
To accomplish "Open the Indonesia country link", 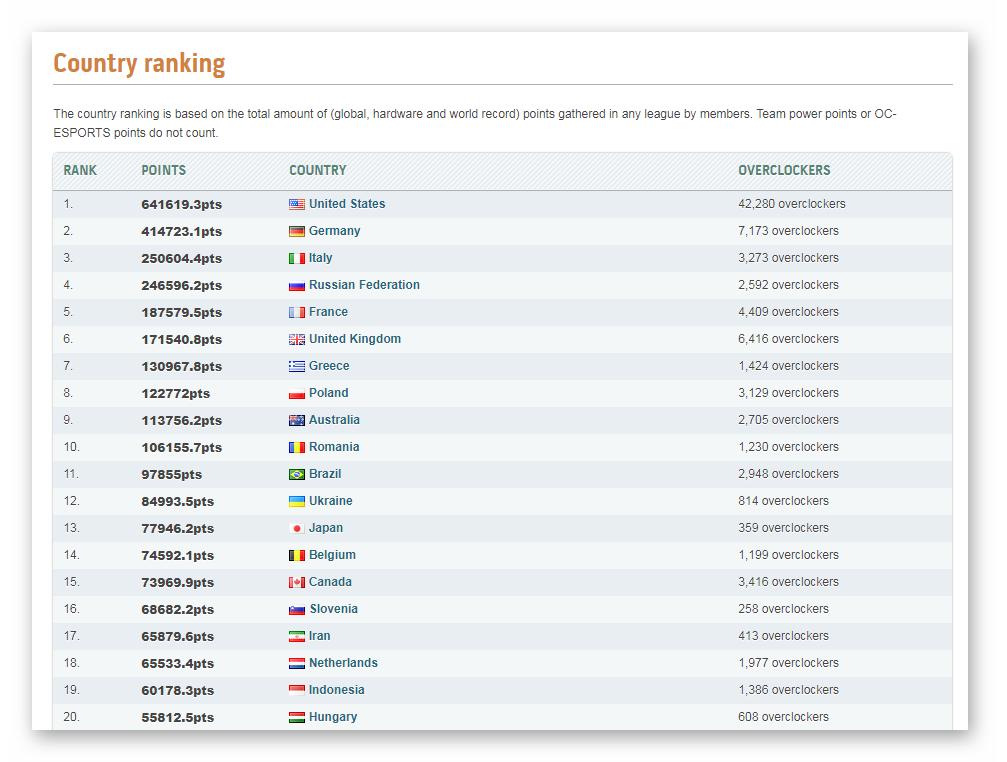I will point(337,689).
